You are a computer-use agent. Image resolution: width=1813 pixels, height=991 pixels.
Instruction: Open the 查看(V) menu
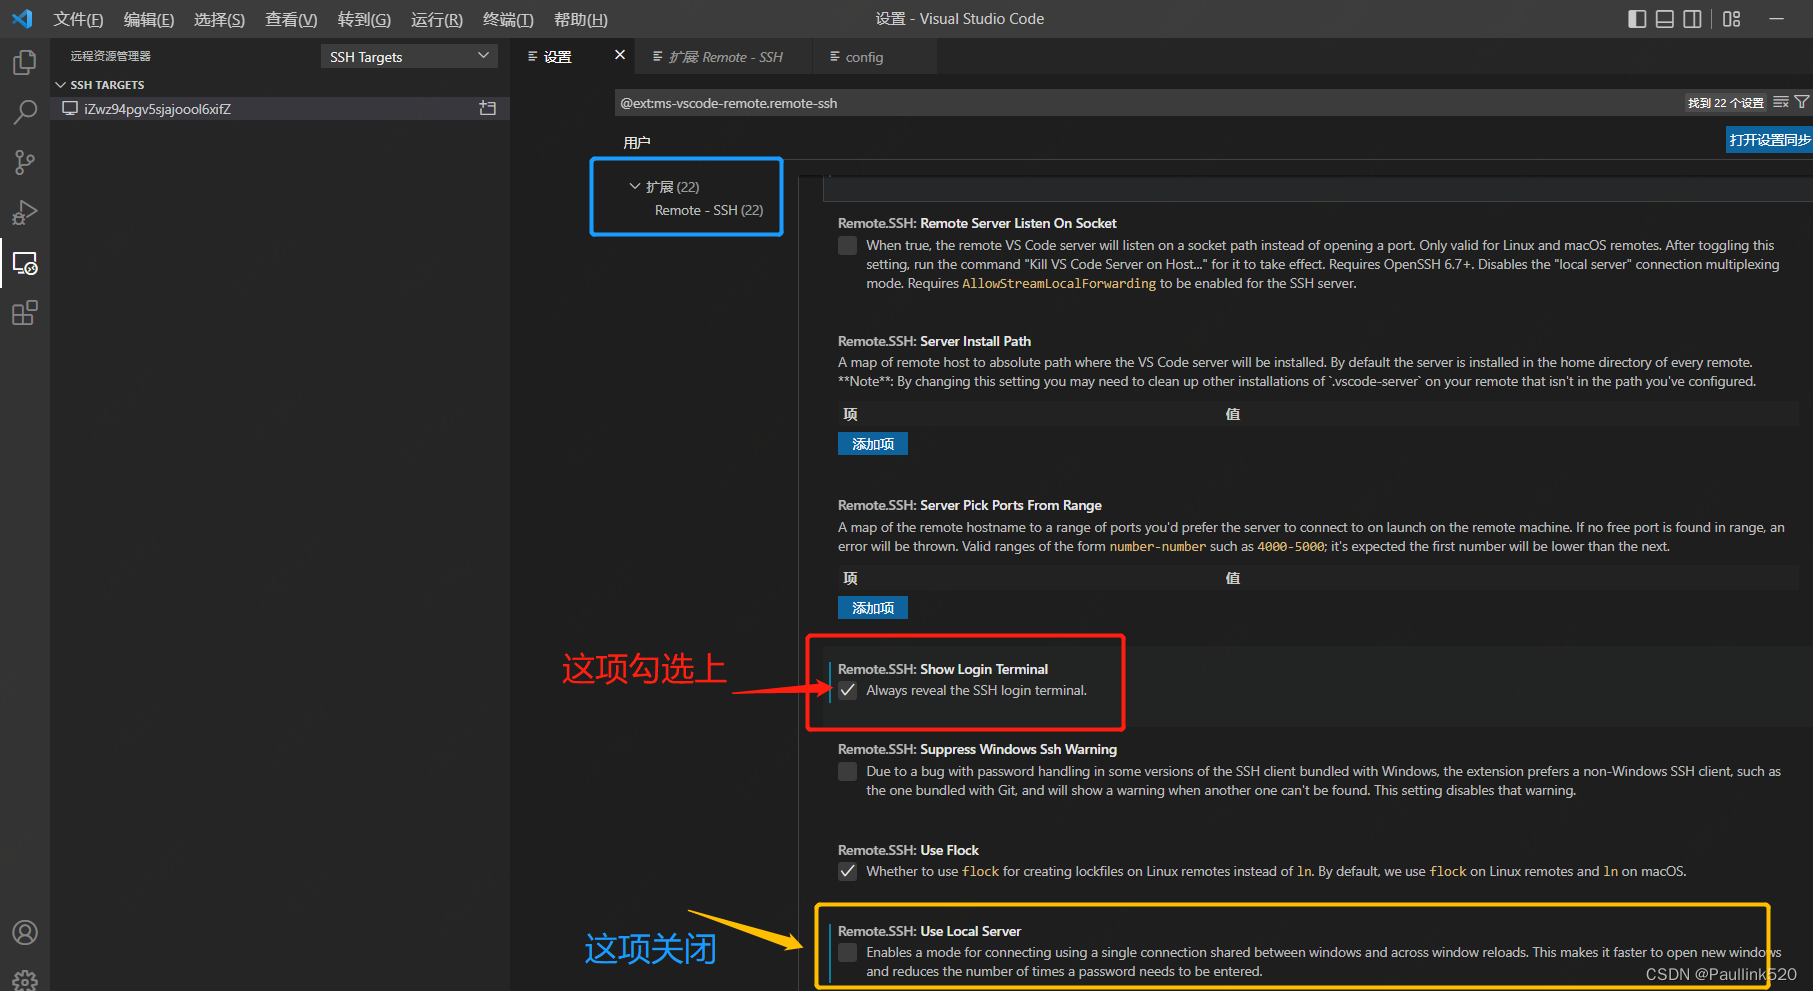point(291,19)
